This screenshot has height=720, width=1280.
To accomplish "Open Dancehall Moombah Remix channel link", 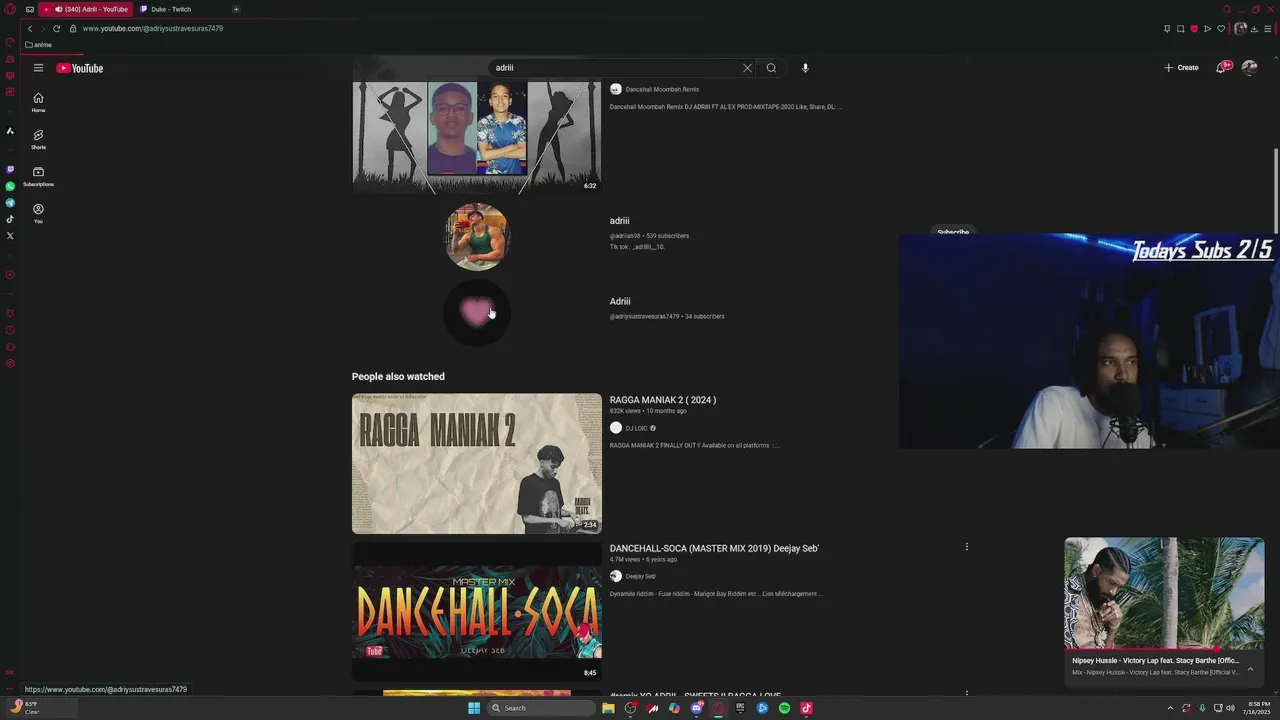I will pyautogui.click(x=662, y=89).
